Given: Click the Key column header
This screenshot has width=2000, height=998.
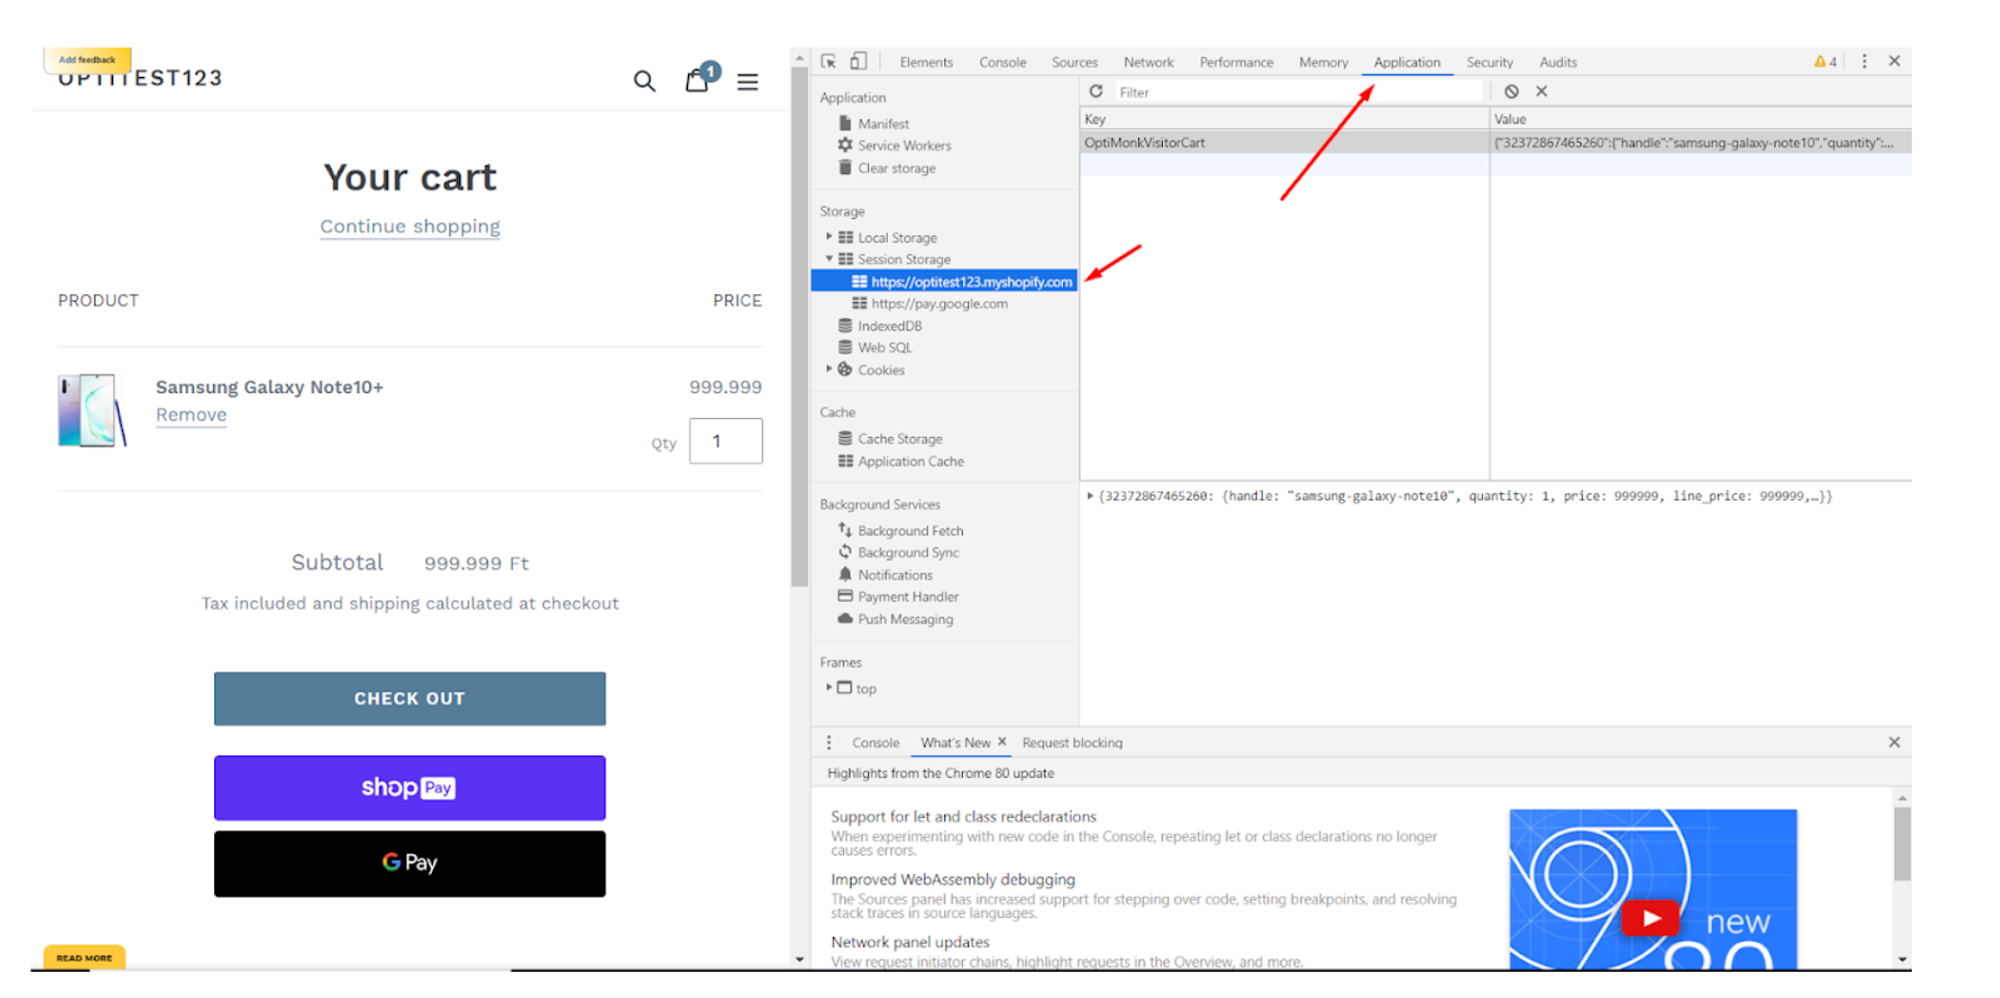Looking at the screenshot, I should [x=1284, y=119].
